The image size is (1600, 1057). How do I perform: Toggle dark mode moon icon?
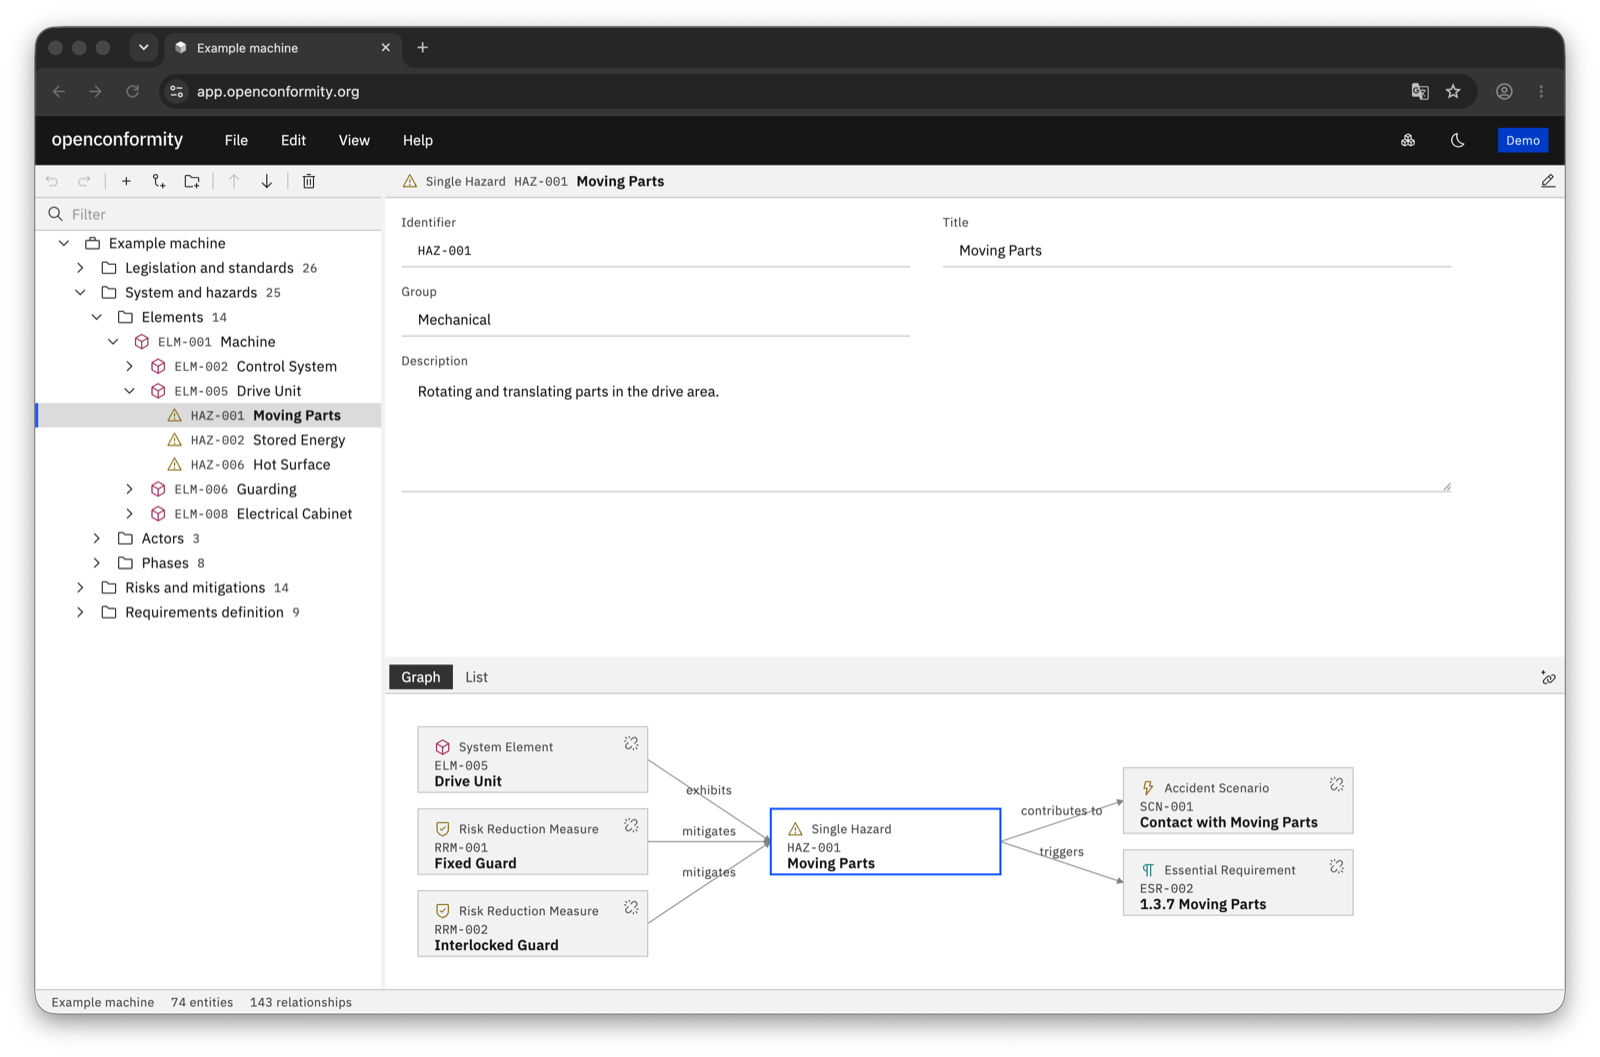[x=1458, y=140]
